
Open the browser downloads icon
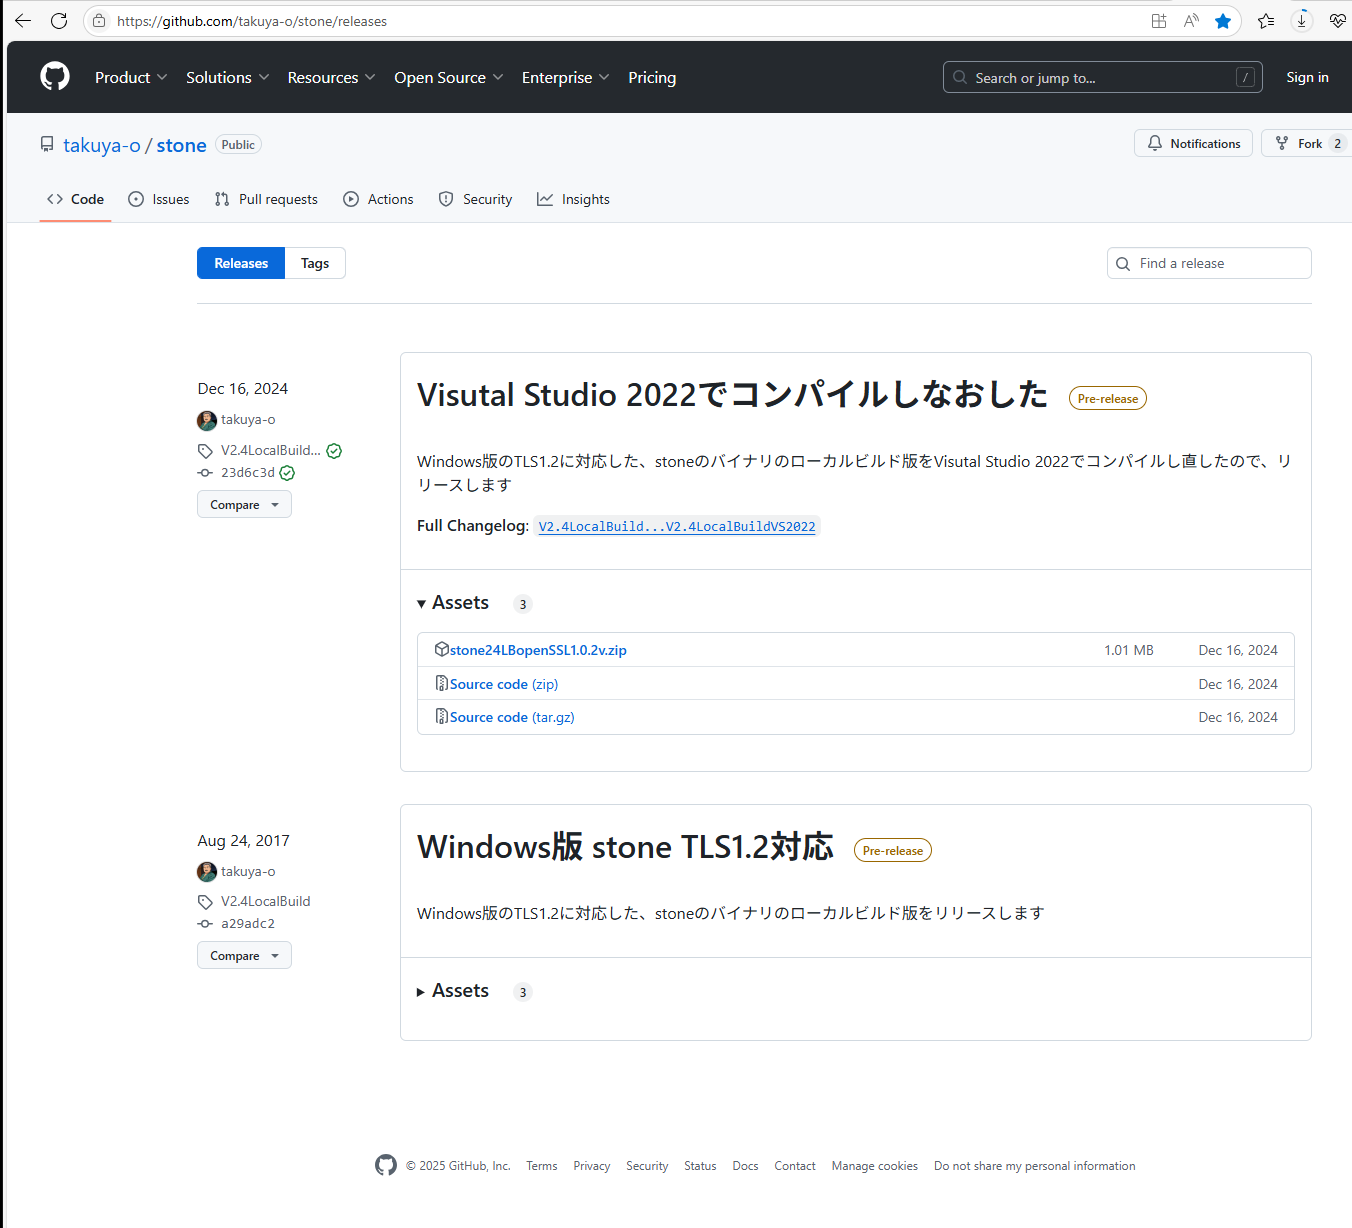(x=1301, y=21)
